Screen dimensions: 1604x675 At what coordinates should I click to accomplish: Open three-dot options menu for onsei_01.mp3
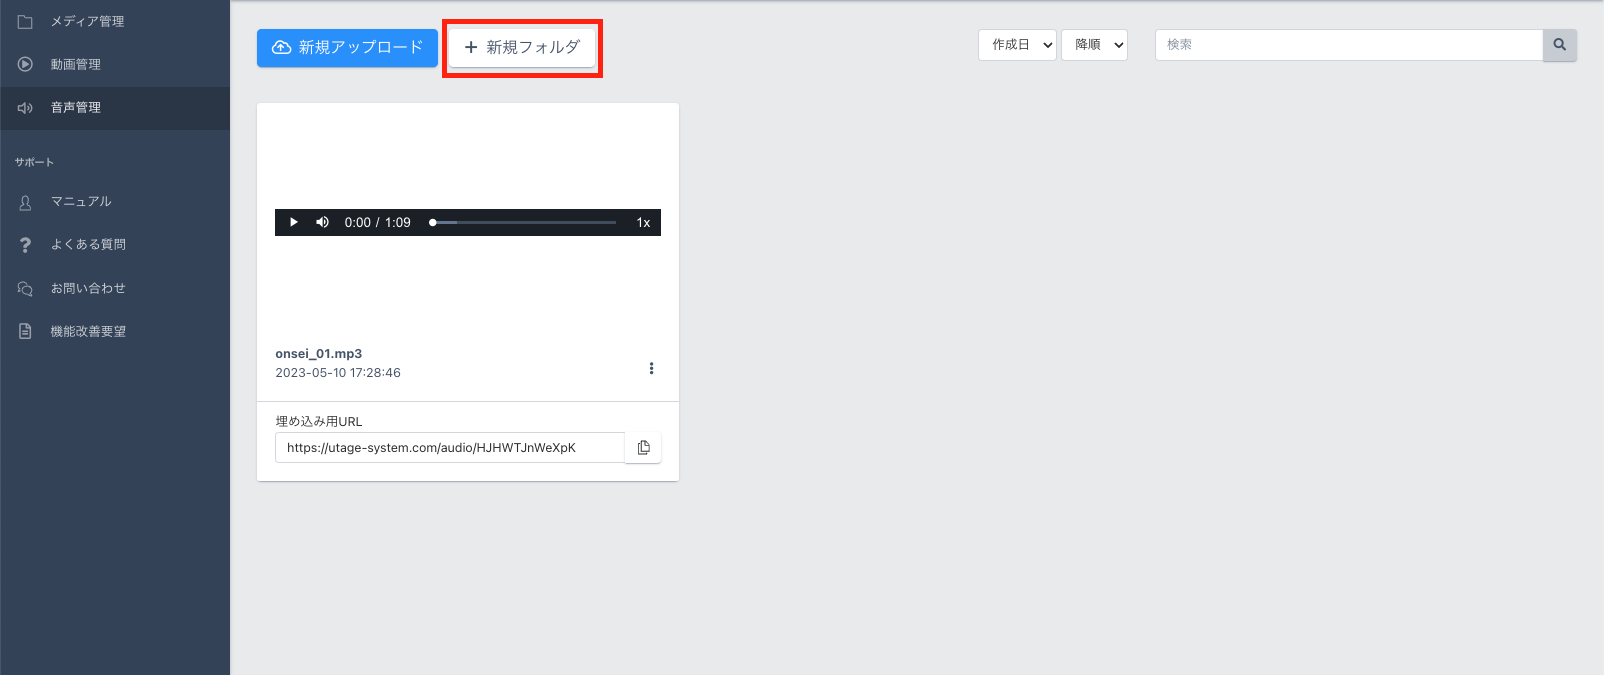[x=651, y=368]
